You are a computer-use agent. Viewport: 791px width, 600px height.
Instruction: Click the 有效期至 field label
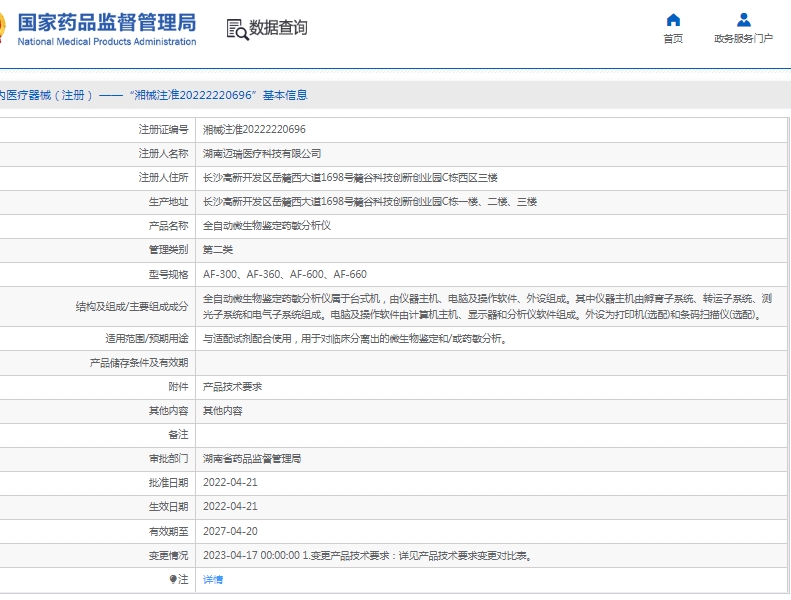point(168,531)
